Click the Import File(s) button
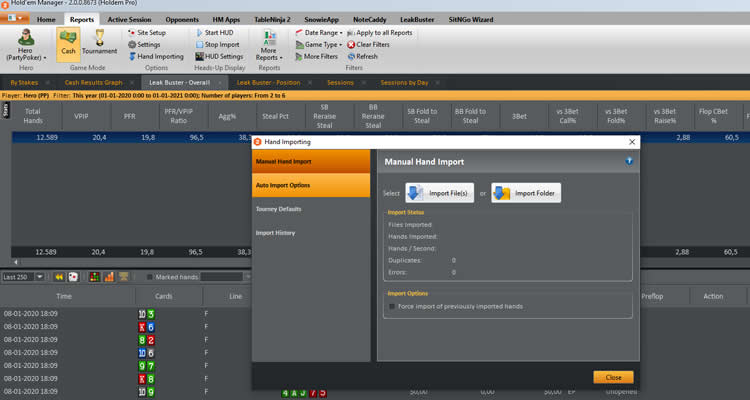 pyautogui.click(x=440, y=193)
